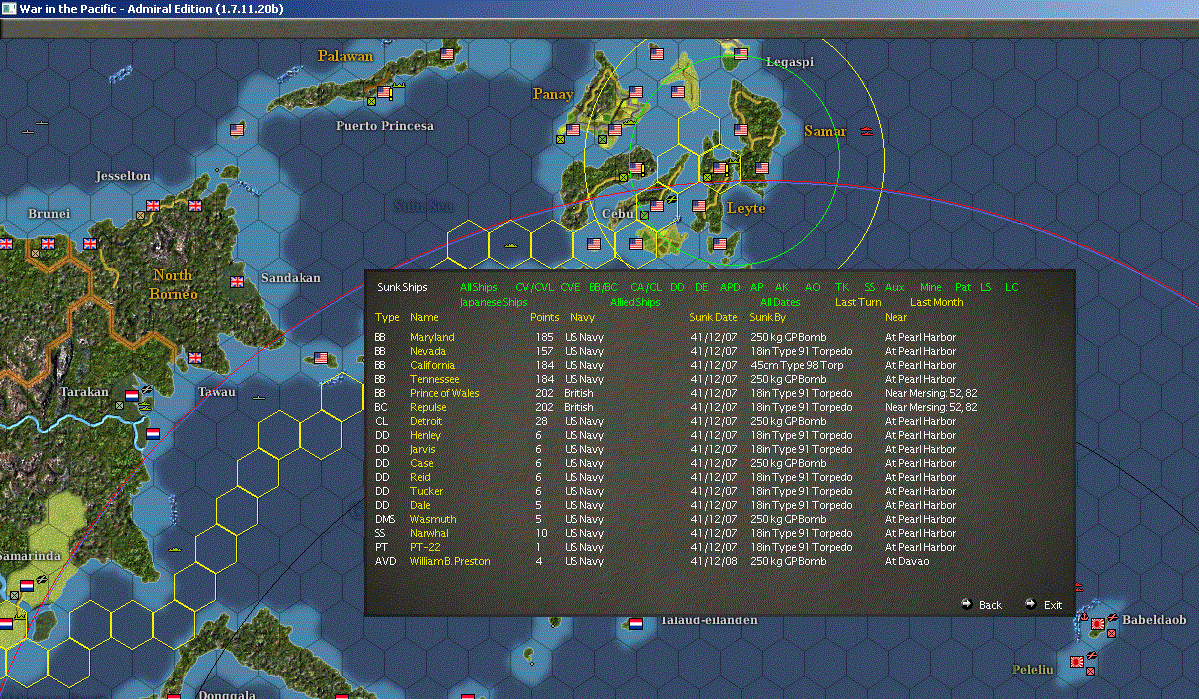Sort list by Points column header
The image size is (1199, 699).
(544, 317)
